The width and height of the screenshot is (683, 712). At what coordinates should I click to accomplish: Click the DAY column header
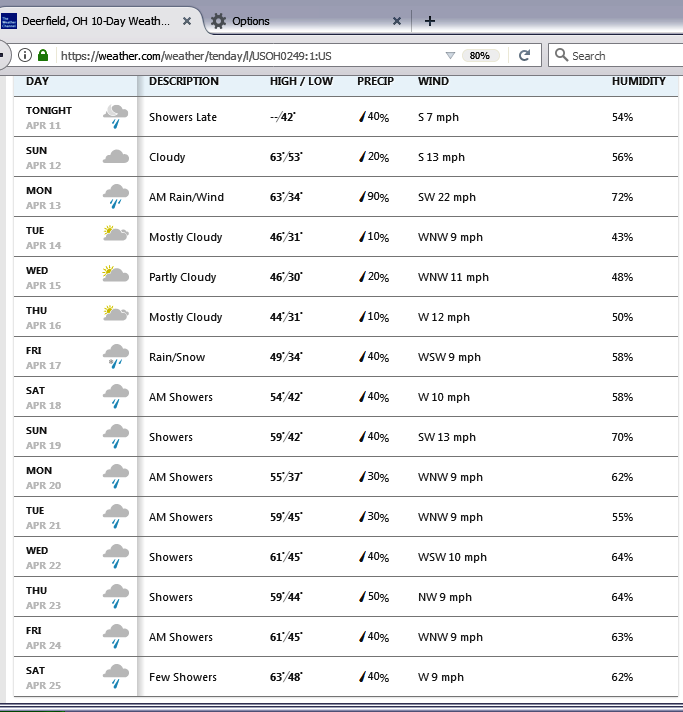point(37,81)
